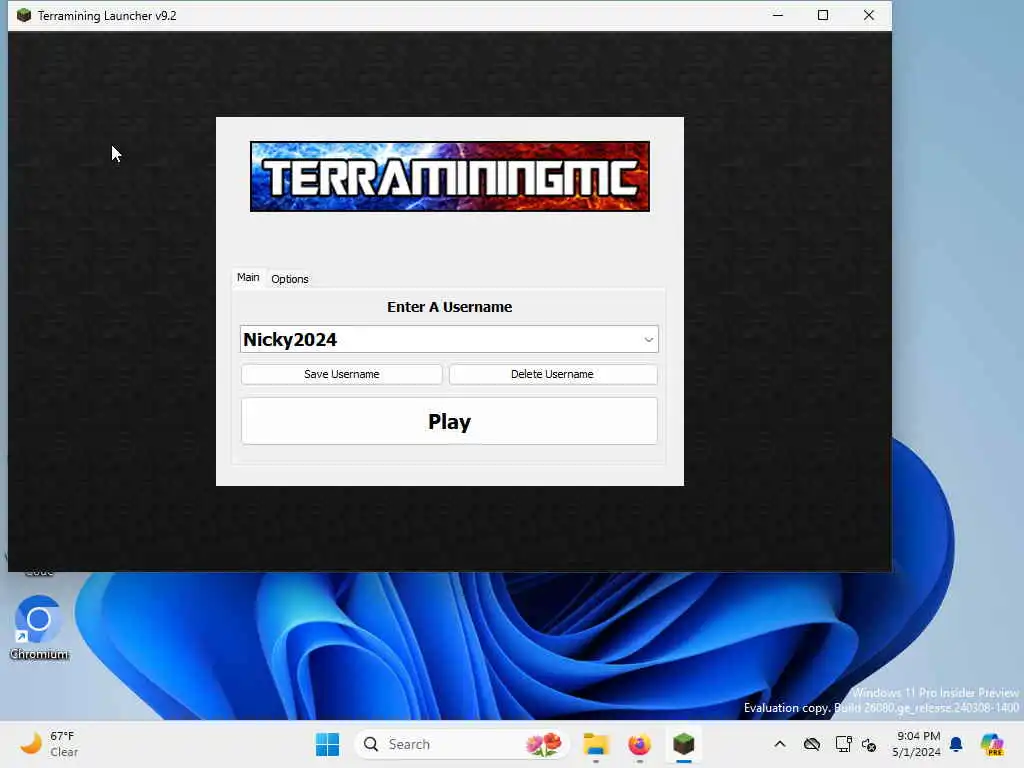
Task: Click the tray icon left of the clock
Action: tap(869, 744)
